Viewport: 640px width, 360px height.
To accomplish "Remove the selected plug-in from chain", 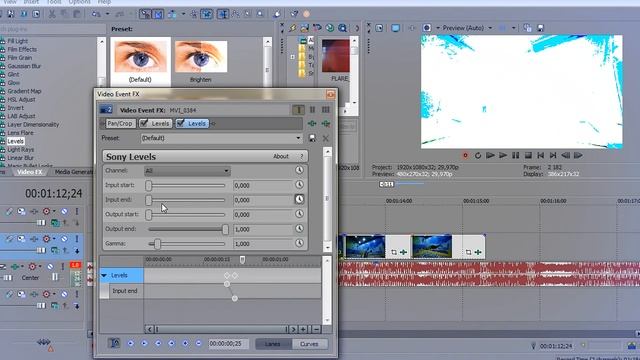I will coord(326,123).
